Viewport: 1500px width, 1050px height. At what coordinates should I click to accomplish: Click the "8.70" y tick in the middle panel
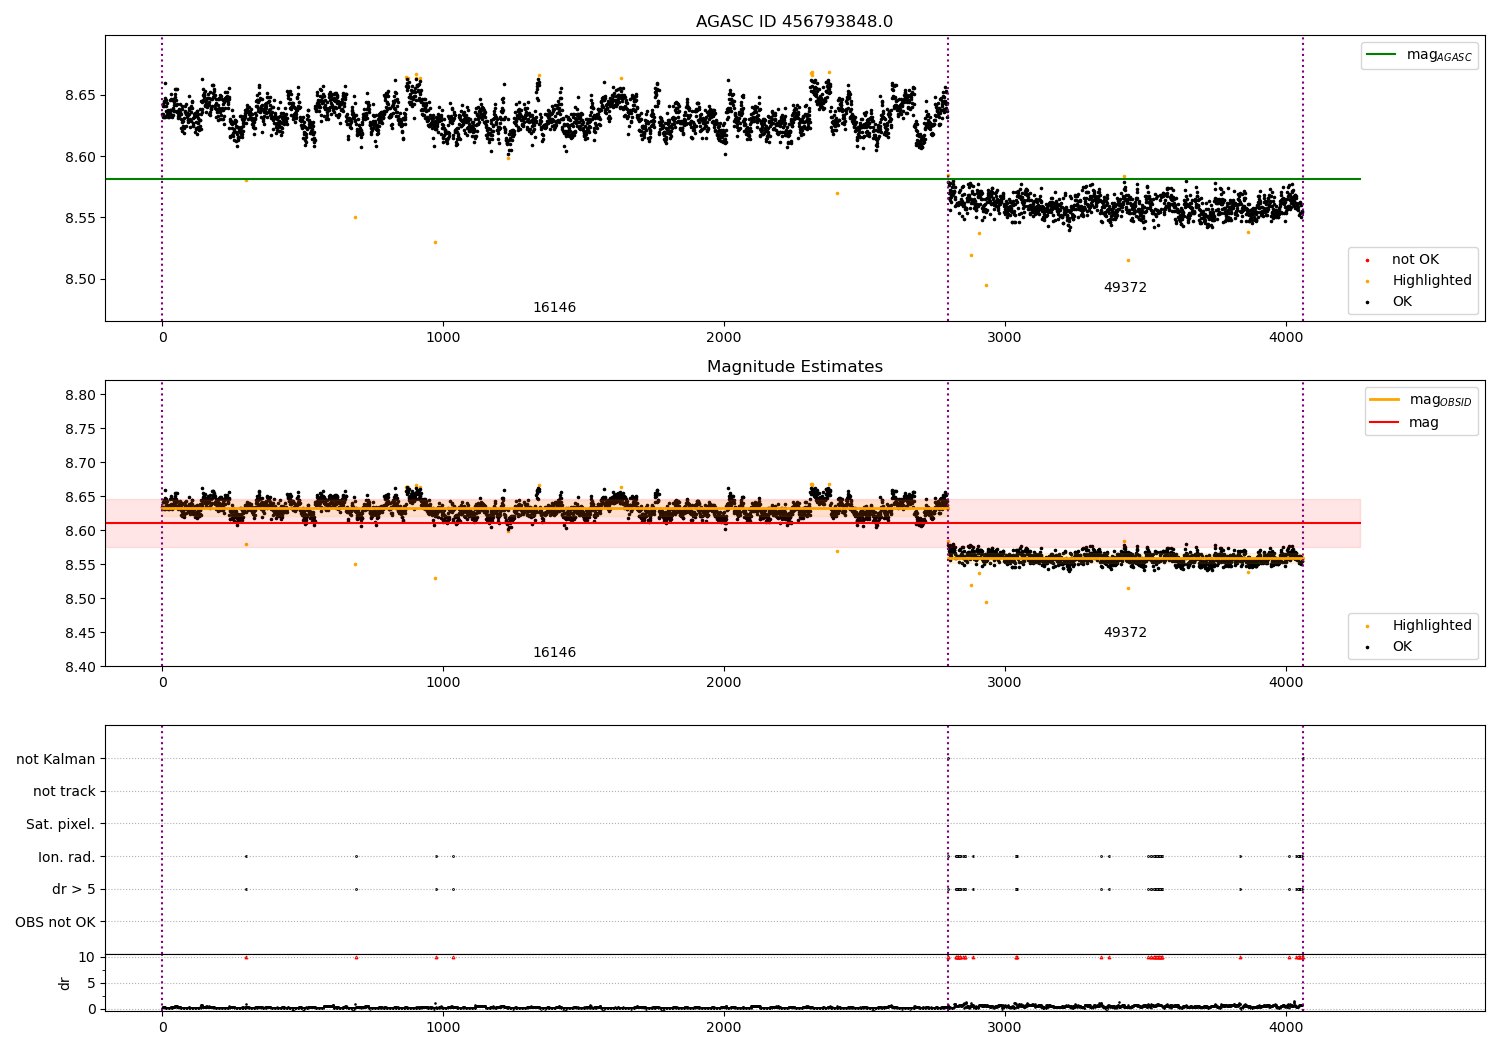(81, 463)
